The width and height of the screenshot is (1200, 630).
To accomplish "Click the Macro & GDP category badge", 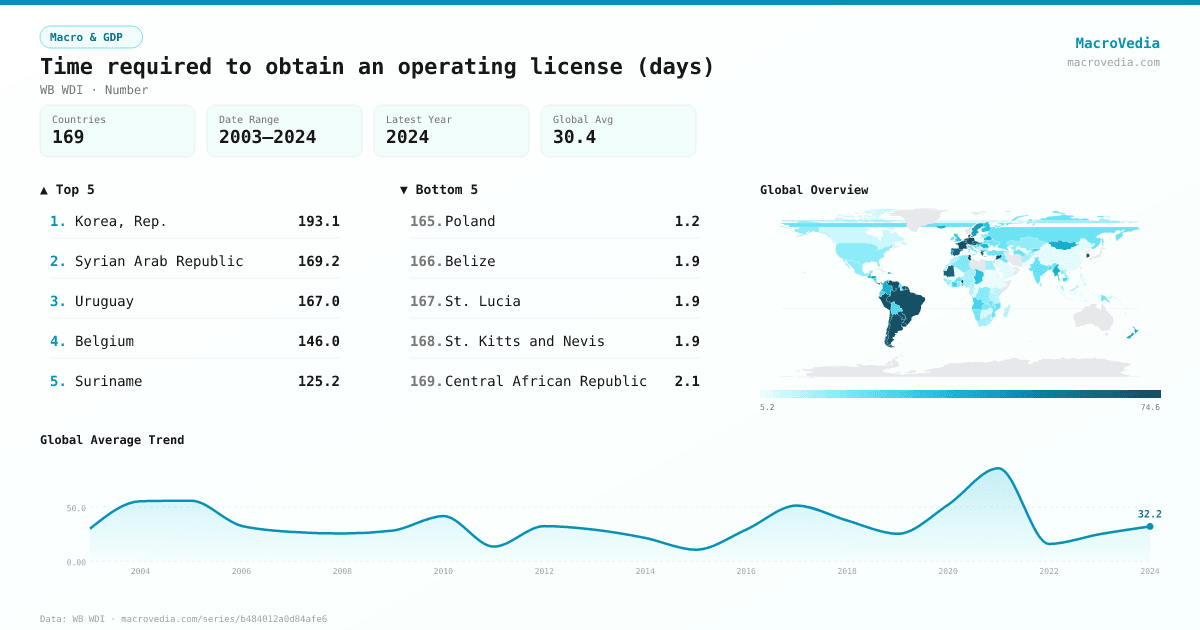I will point(91,36).
